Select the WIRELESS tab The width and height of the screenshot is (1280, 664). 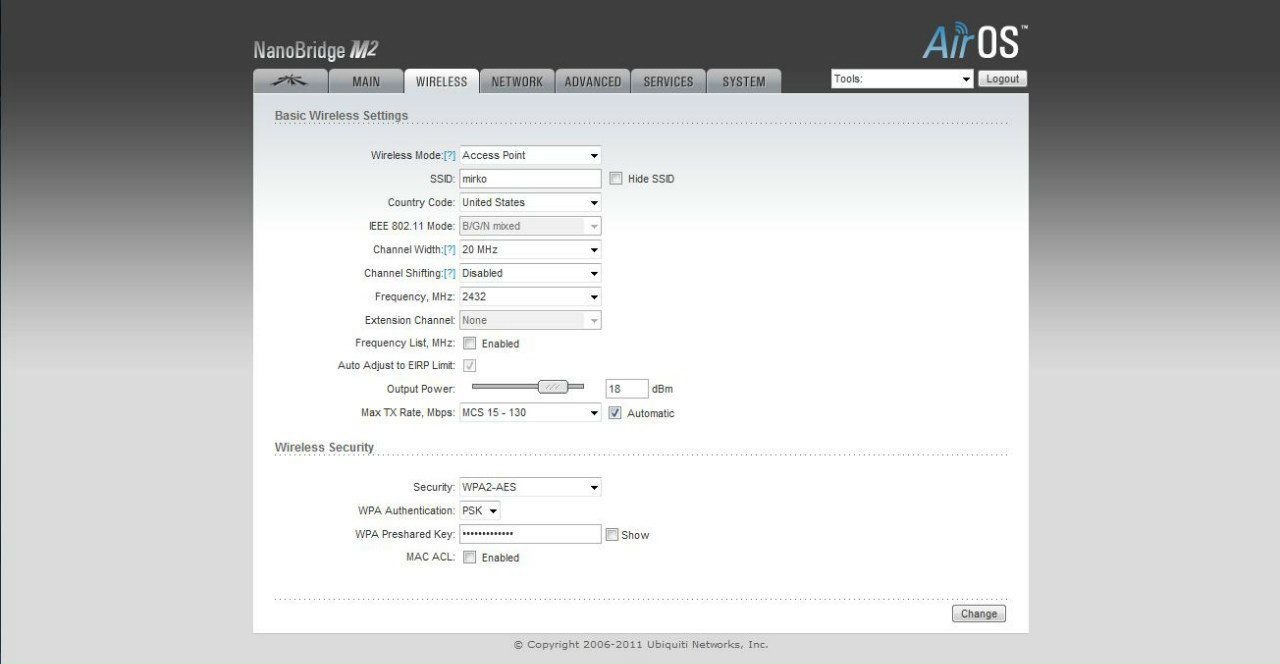[x=441, y=82]
